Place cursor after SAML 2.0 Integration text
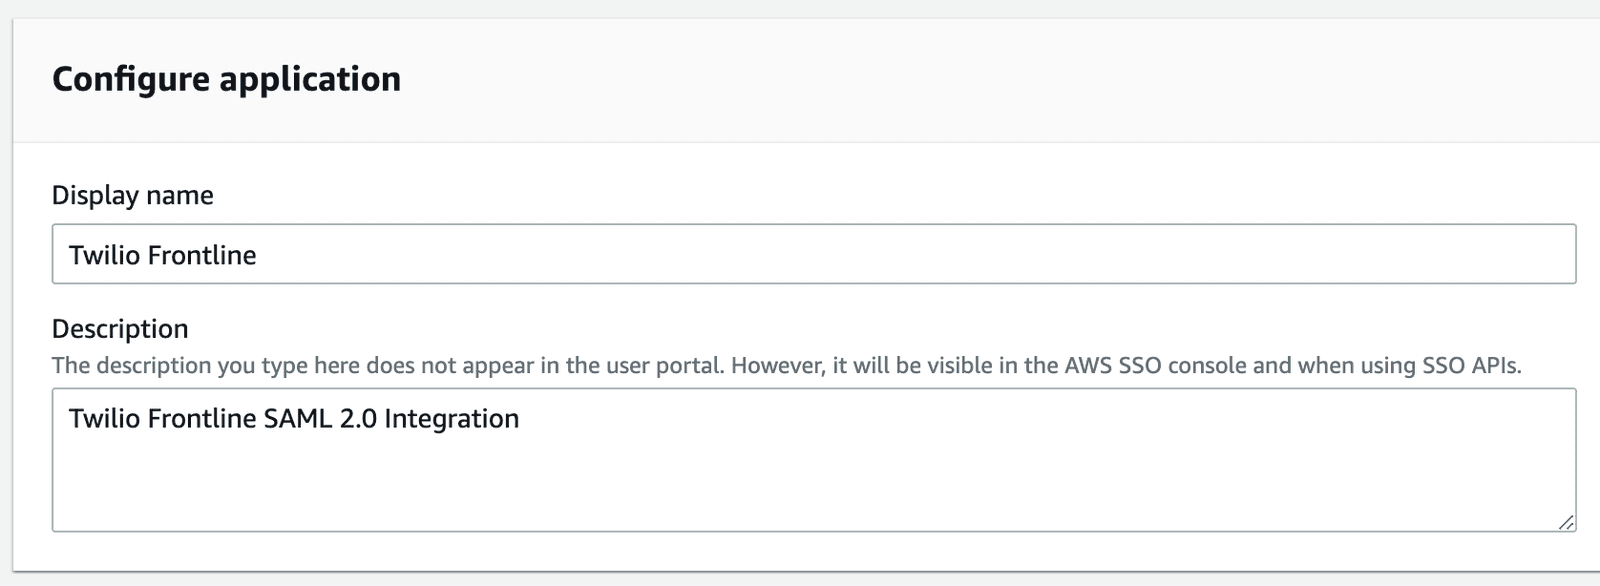Image resolution: width=1600 pixels, height=586 pixels. (x=521, y=418)
